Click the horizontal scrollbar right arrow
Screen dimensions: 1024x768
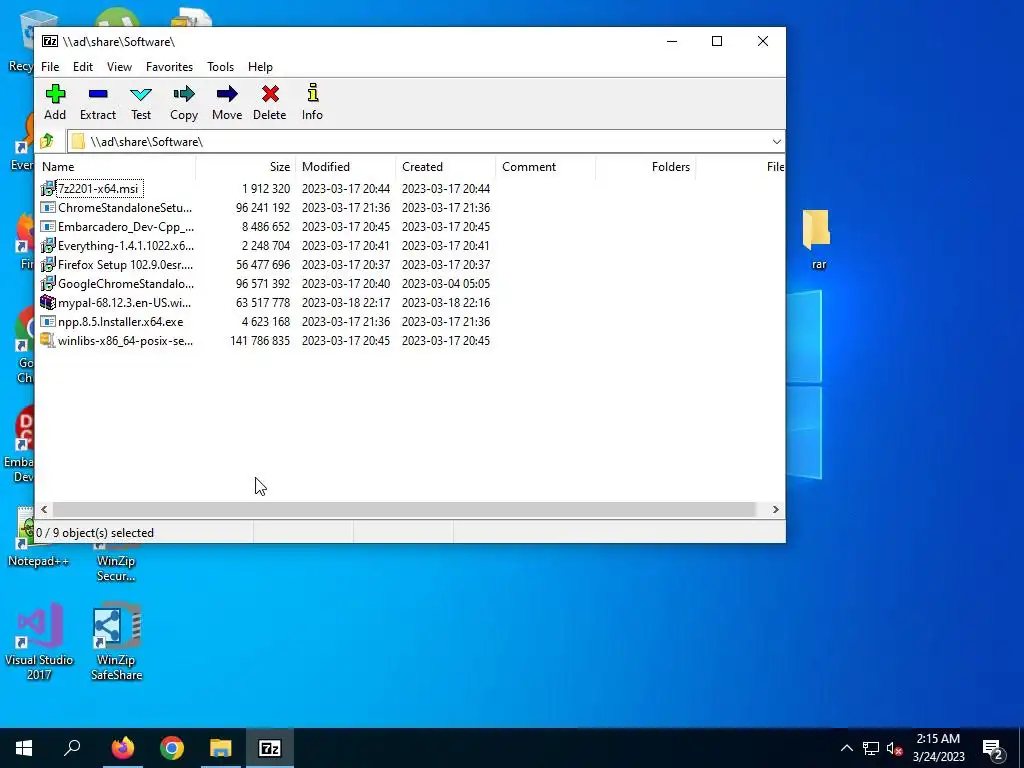point(775,509)
